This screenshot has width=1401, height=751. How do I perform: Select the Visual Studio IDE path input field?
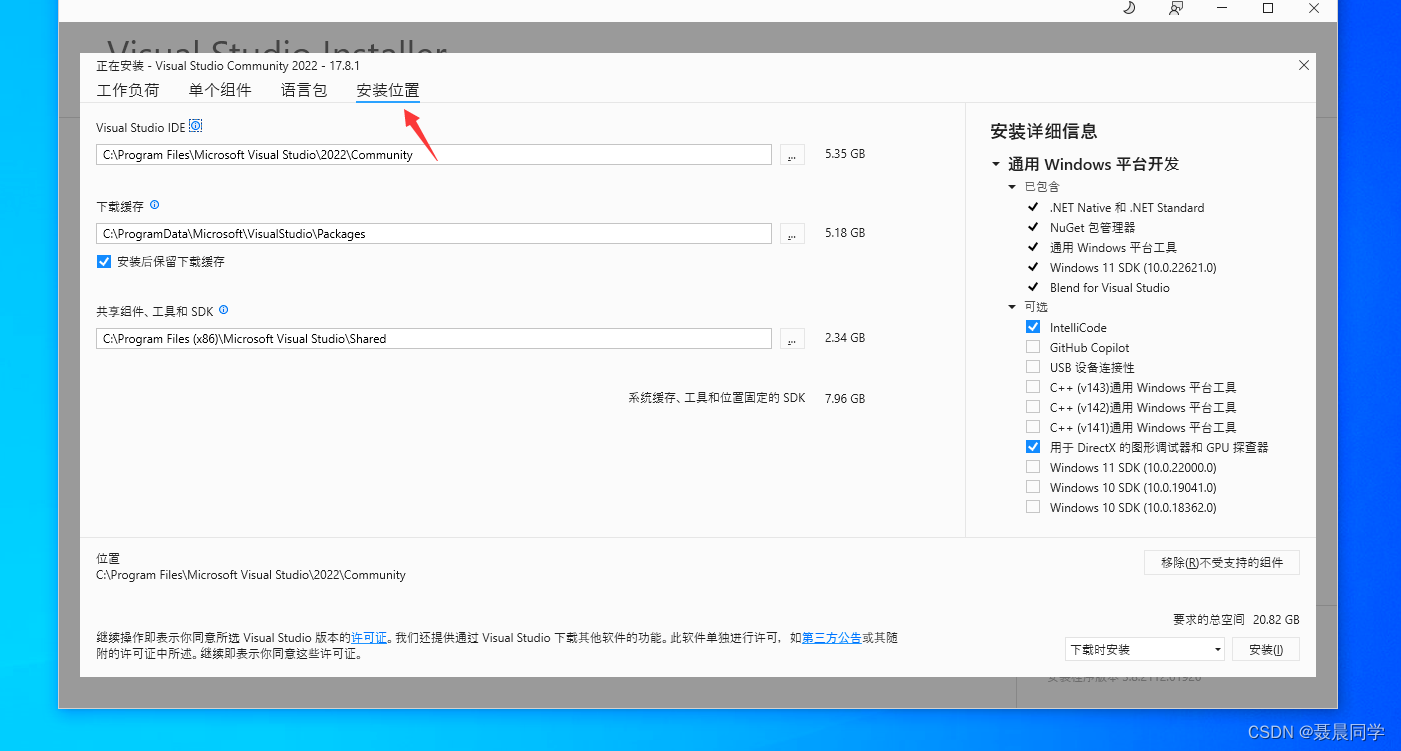[x=433, y=154]
